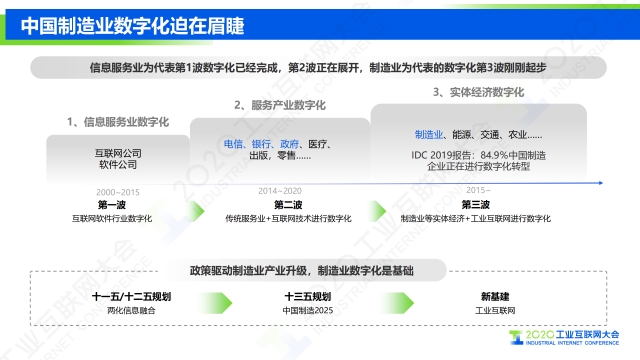Viewport: 640px width, 360px height.
Task: Click the blue 银行 text
Action: coord(261,144)
